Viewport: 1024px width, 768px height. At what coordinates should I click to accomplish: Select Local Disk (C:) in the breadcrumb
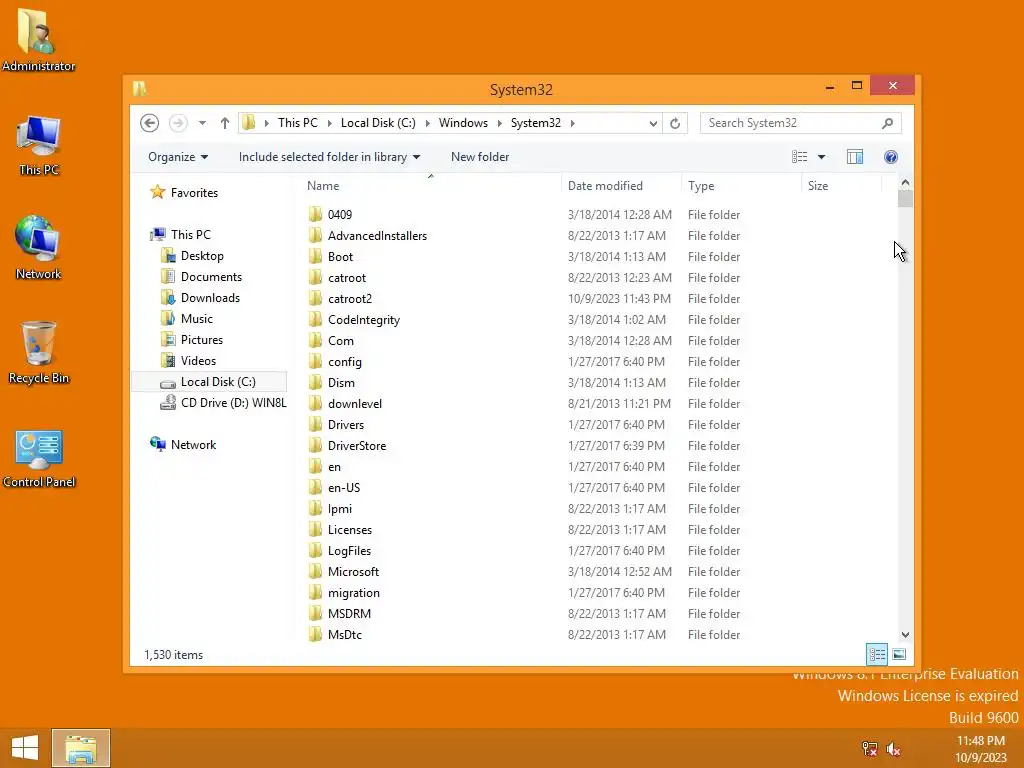pos(378,123)
